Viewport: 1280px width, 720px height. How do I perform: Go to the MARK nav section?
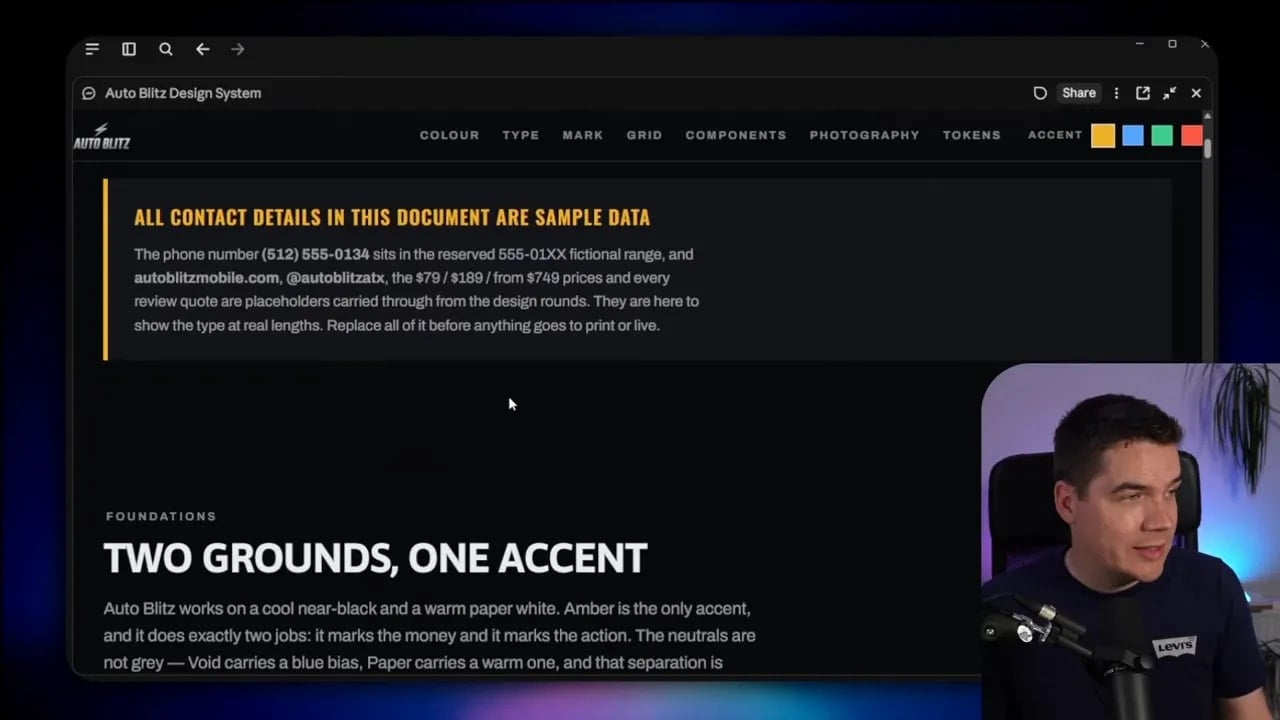(x=583, y=135)
